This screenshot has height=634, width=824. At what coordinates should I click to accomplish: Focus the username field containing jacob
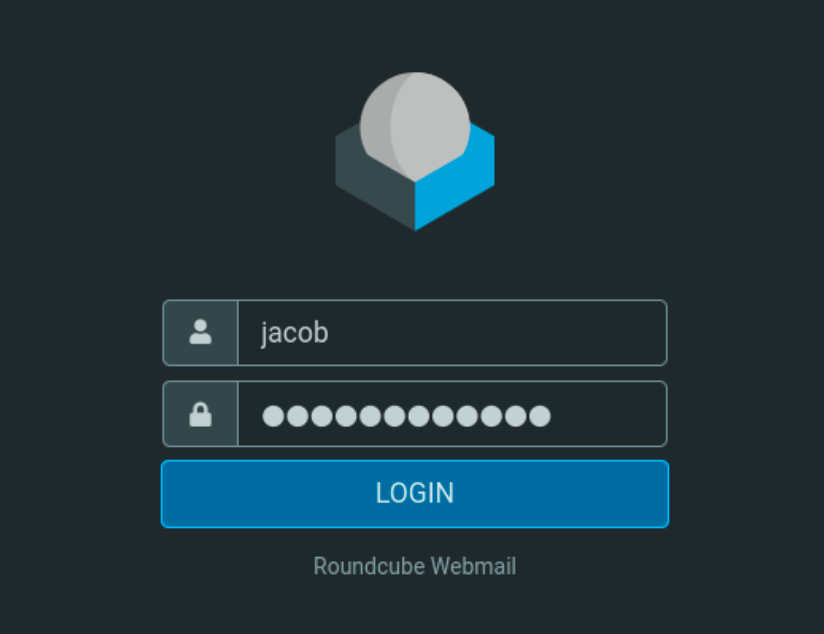[452, 333]
